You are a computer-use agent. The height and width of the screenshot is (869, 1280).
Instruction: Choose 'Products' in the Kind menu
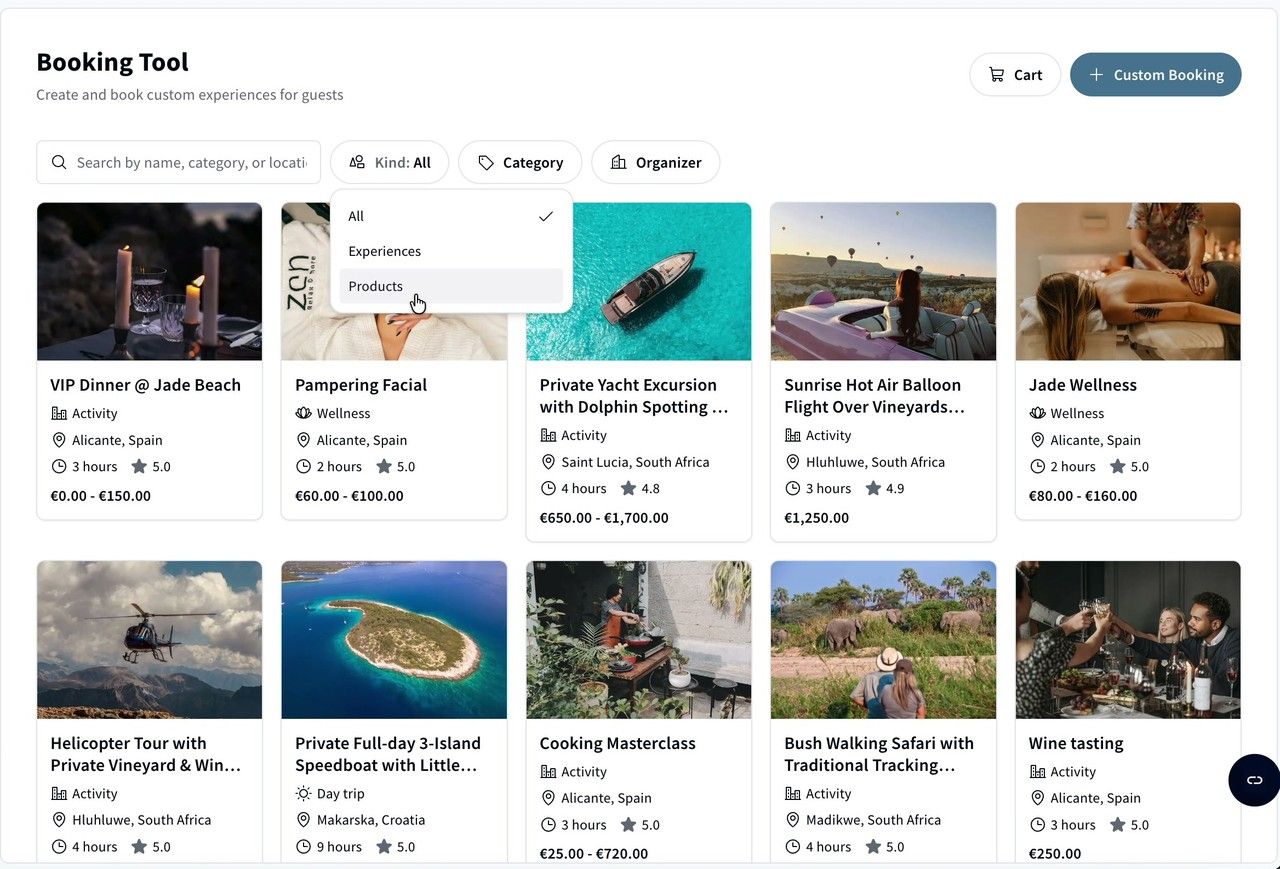[x=451, y=286]
